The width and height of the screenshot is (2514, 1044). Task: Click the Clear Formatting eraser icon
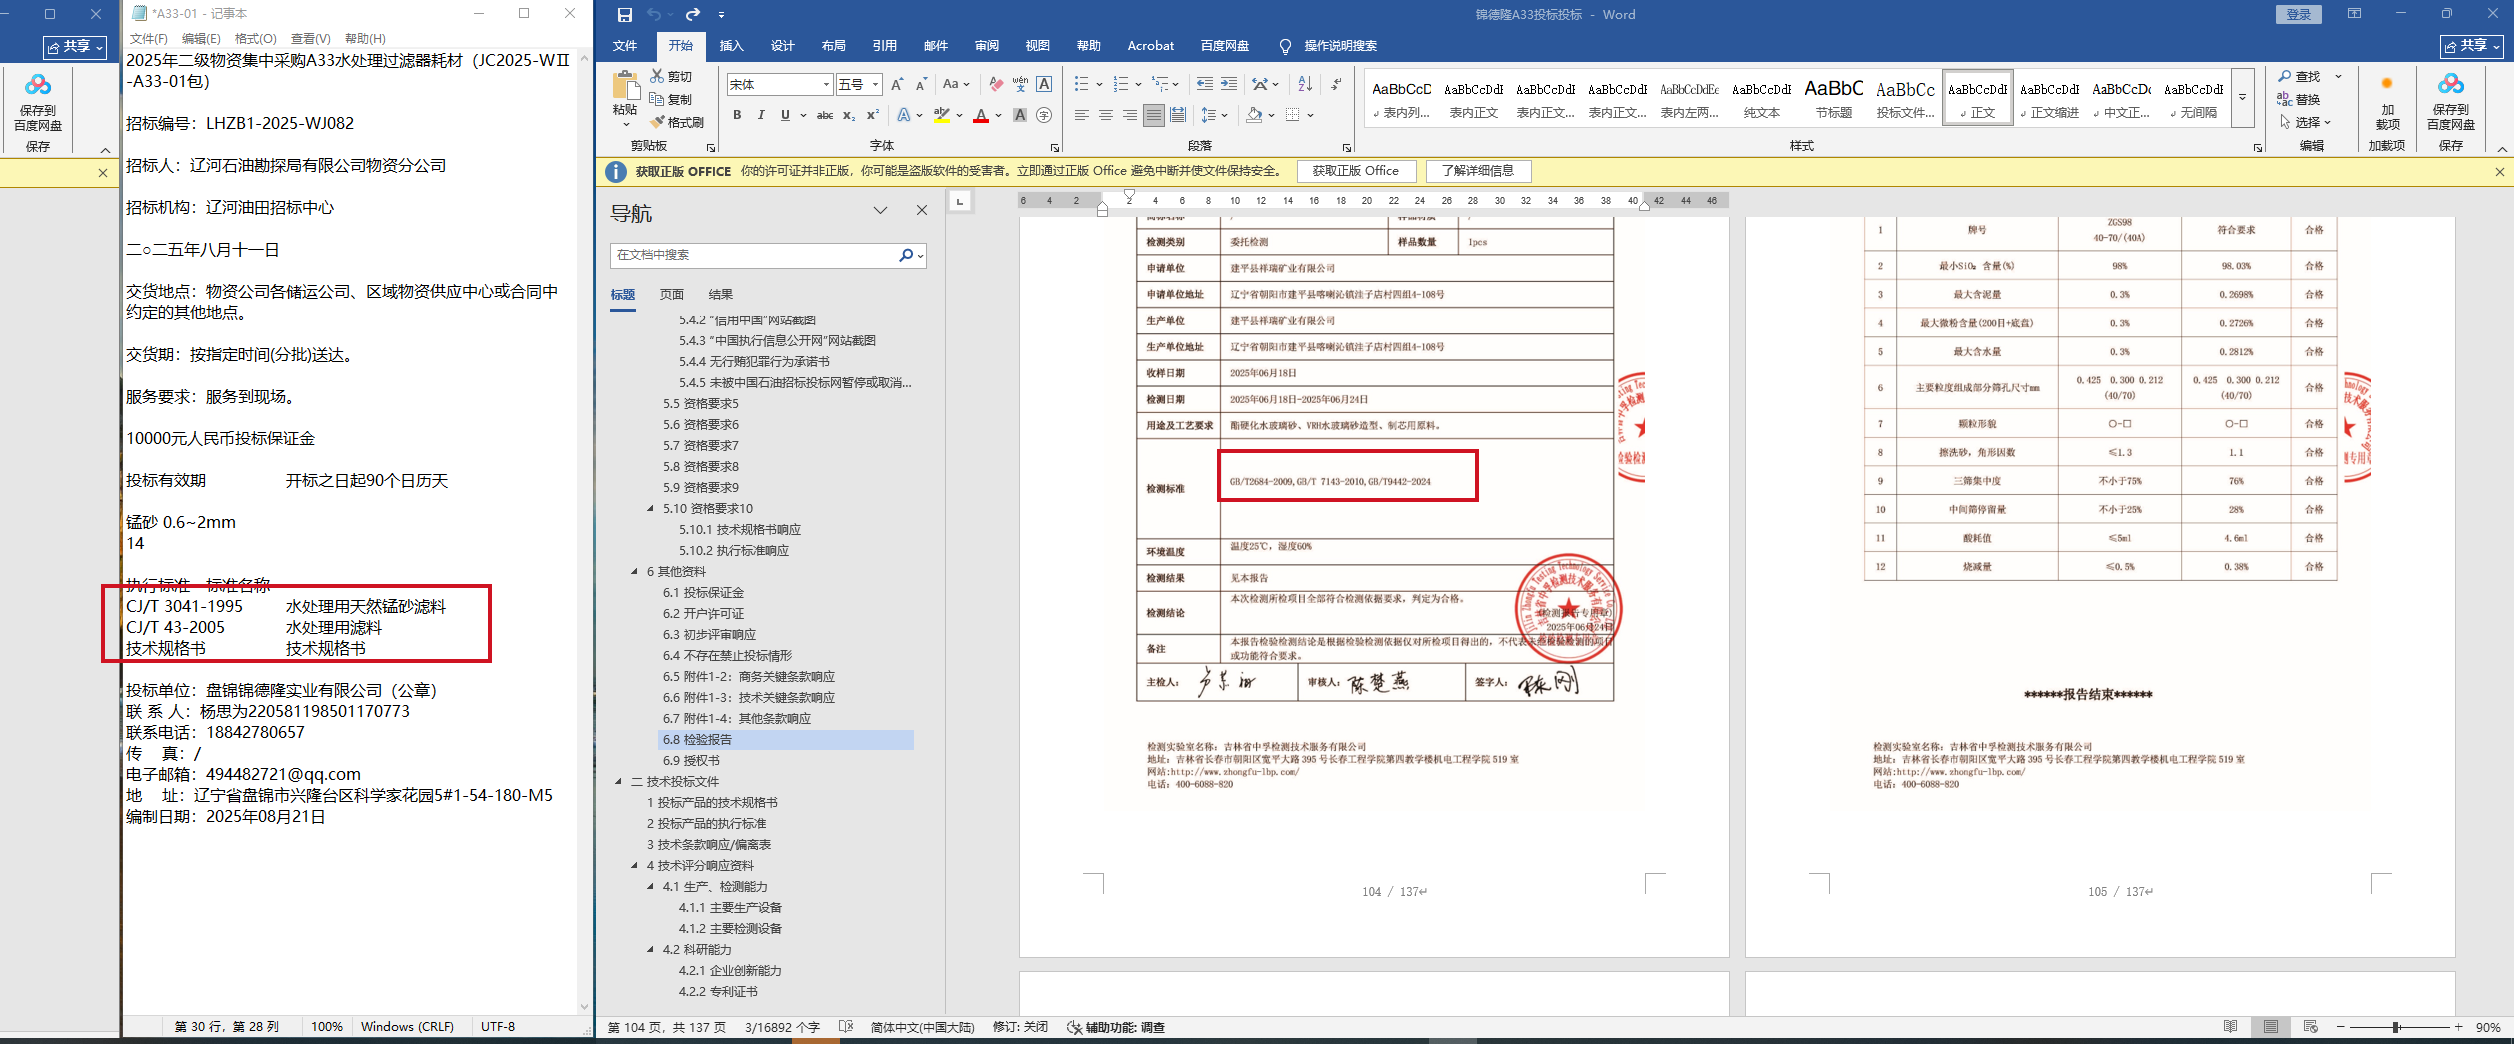tap(995, 85)
